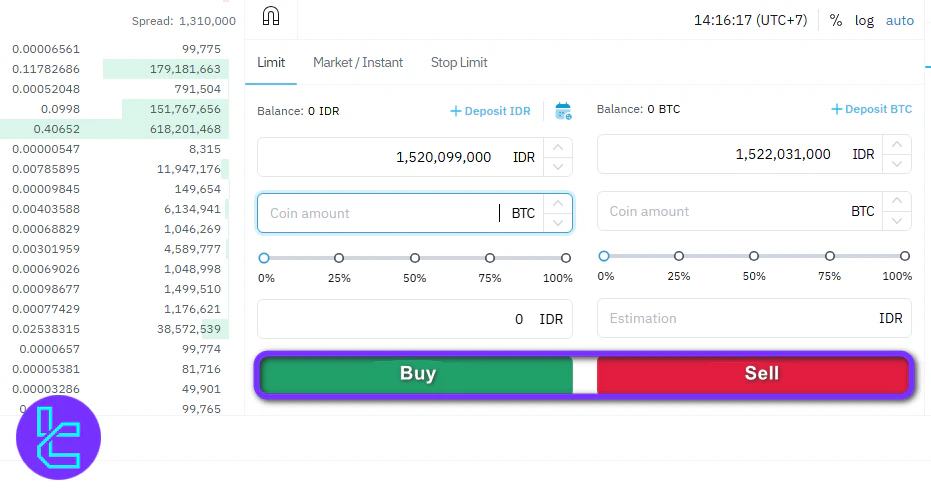Click the green Buy button
Image resolution: width=931 pixels, height=498 pixels.
pos(417,373)
